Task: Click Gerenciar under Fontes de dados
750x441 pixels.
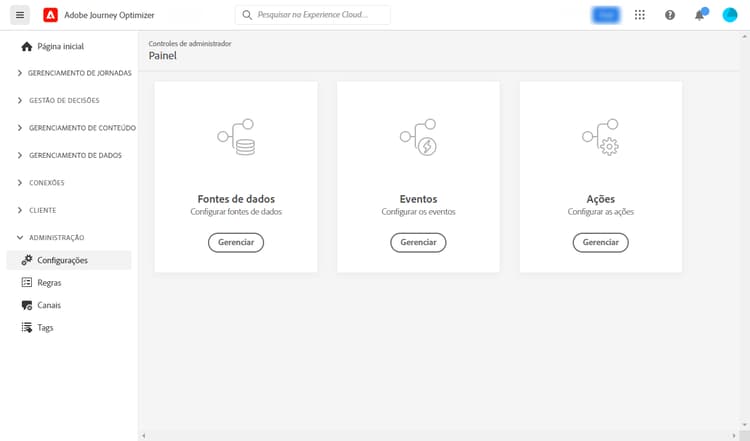Action: [236, 243]
